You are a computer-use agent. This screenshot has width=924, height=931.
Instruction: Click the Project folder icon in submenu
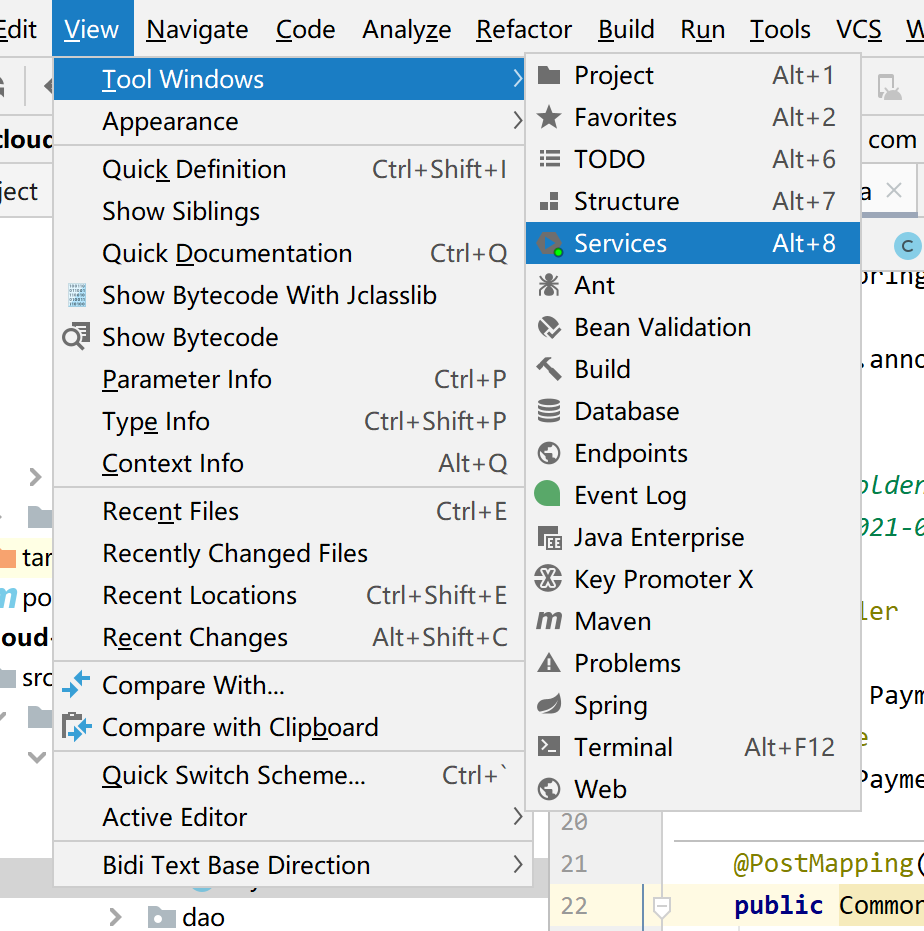[549, 75]
